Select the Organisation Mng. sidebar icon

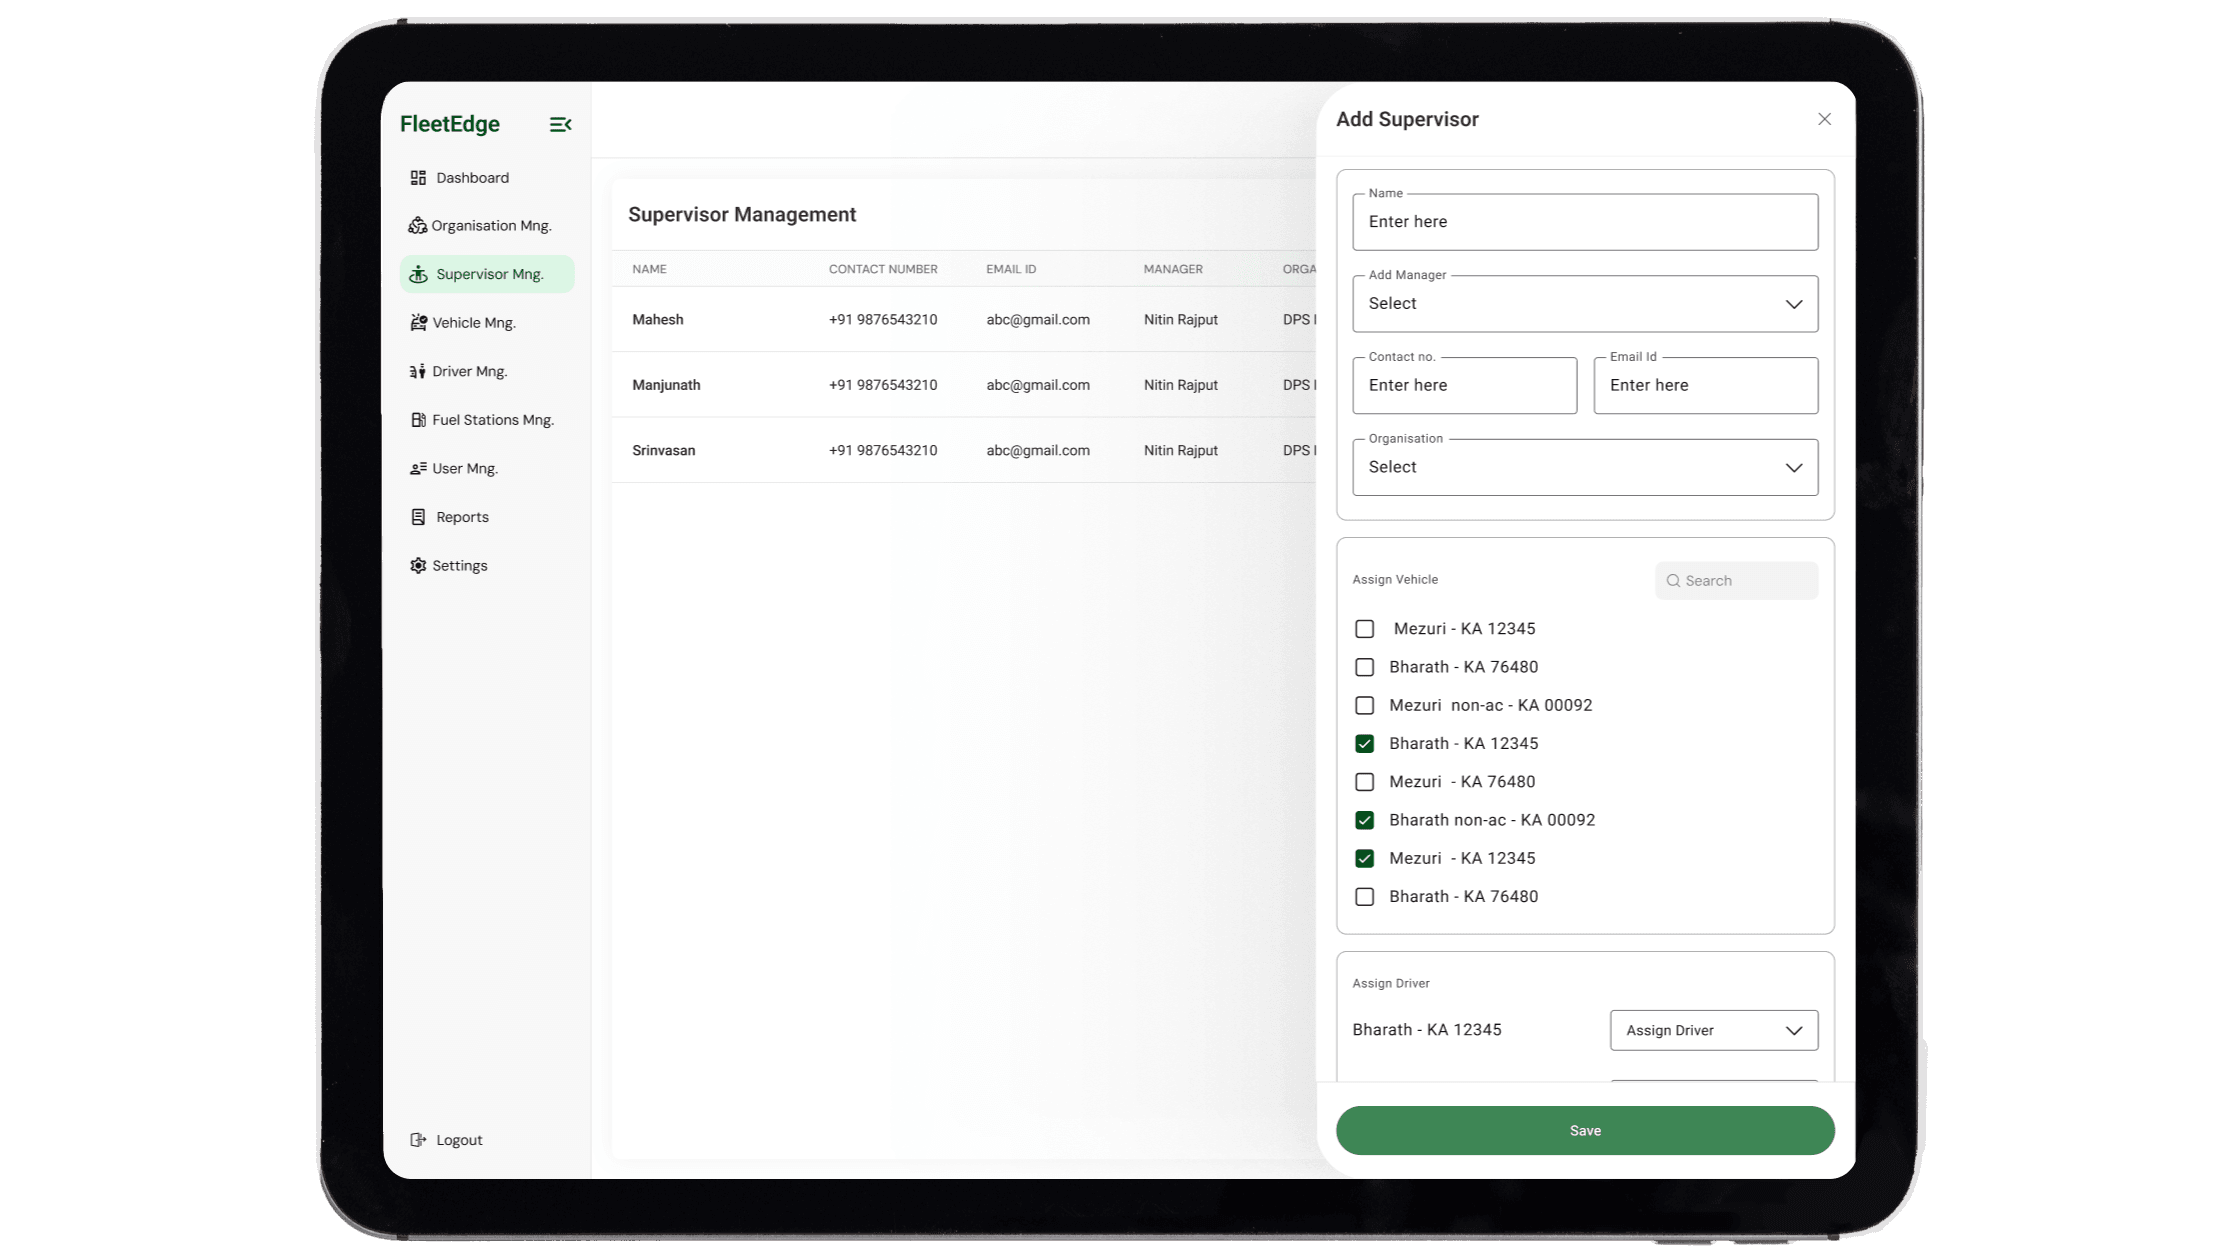(x=418, y=225)
